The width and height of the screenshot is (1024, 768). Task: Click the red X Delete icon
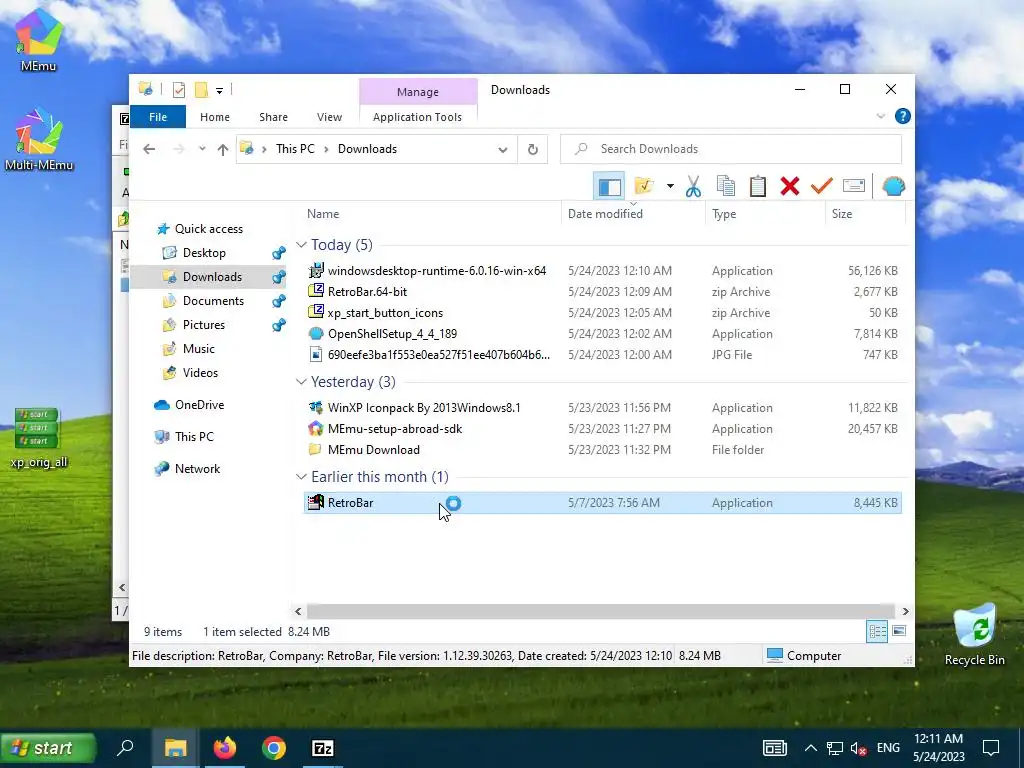pyautogui.click(x=790, y=187)
